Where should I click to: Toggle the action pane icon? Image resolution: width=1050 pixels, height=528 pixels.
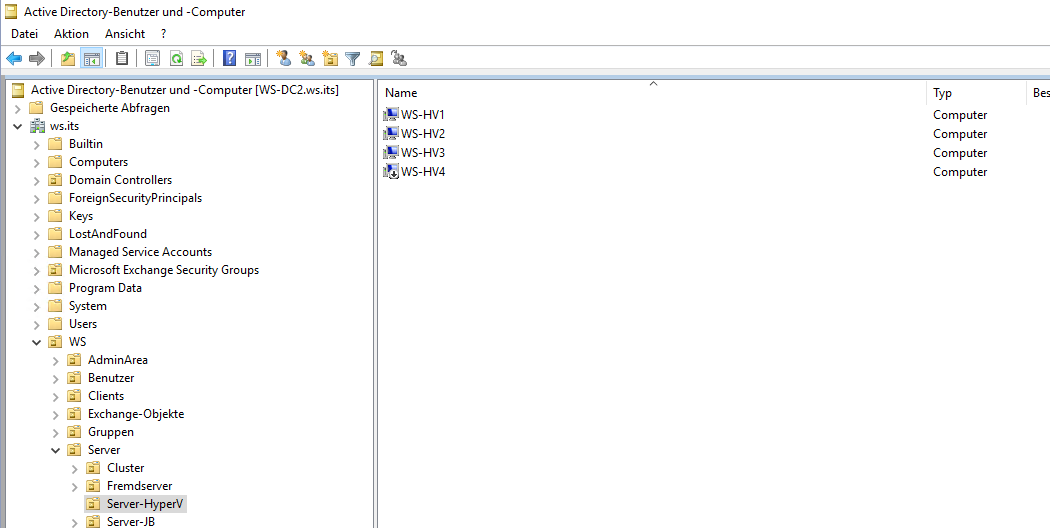(252, 59)
